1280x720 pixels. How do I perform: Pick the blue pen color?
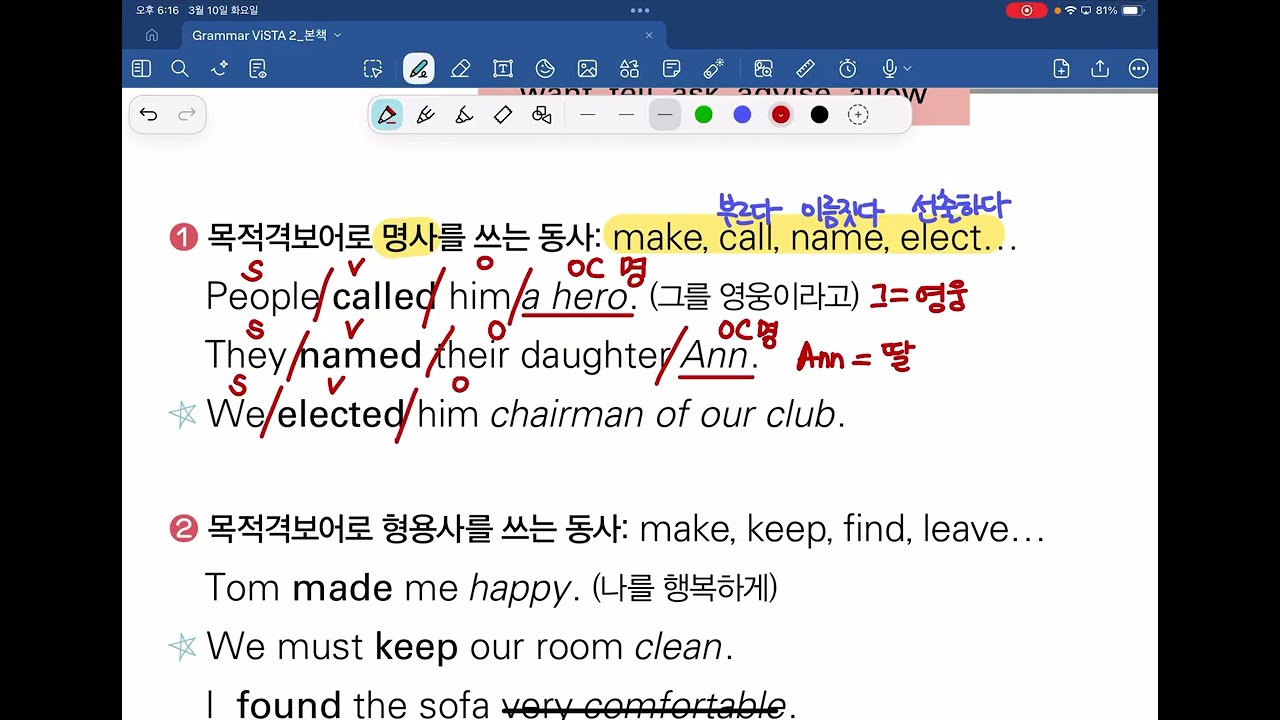742,115
